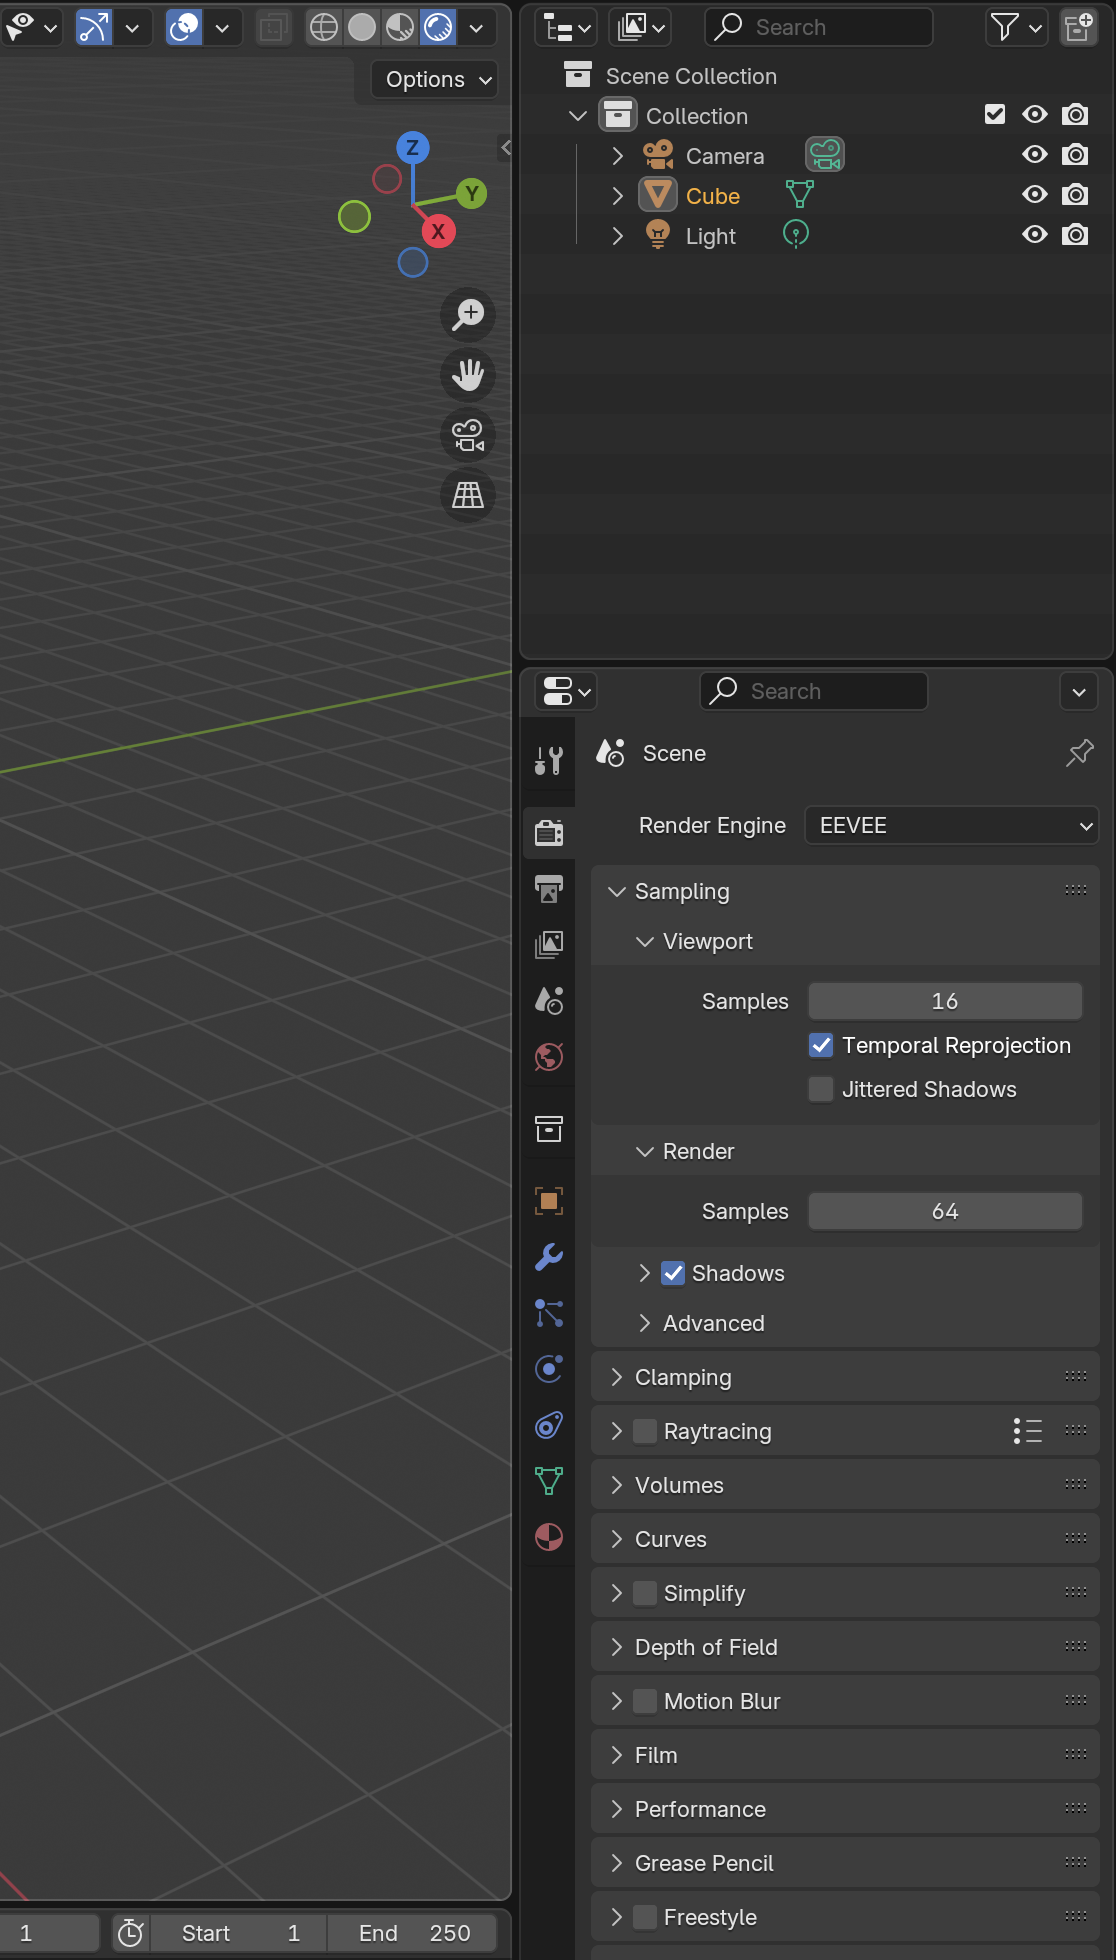Exclude Collection from view layer checkbox
The height and width of the screenshot is (1960, 1116).
point(995,115)
